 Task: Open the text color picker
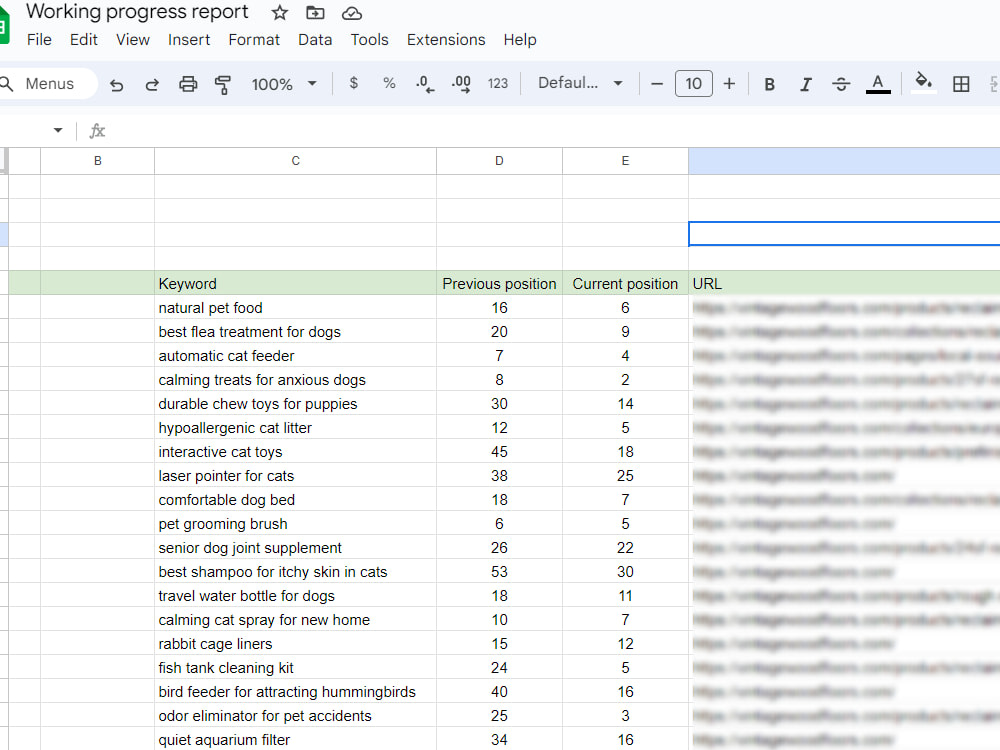(x=878, y=84)
